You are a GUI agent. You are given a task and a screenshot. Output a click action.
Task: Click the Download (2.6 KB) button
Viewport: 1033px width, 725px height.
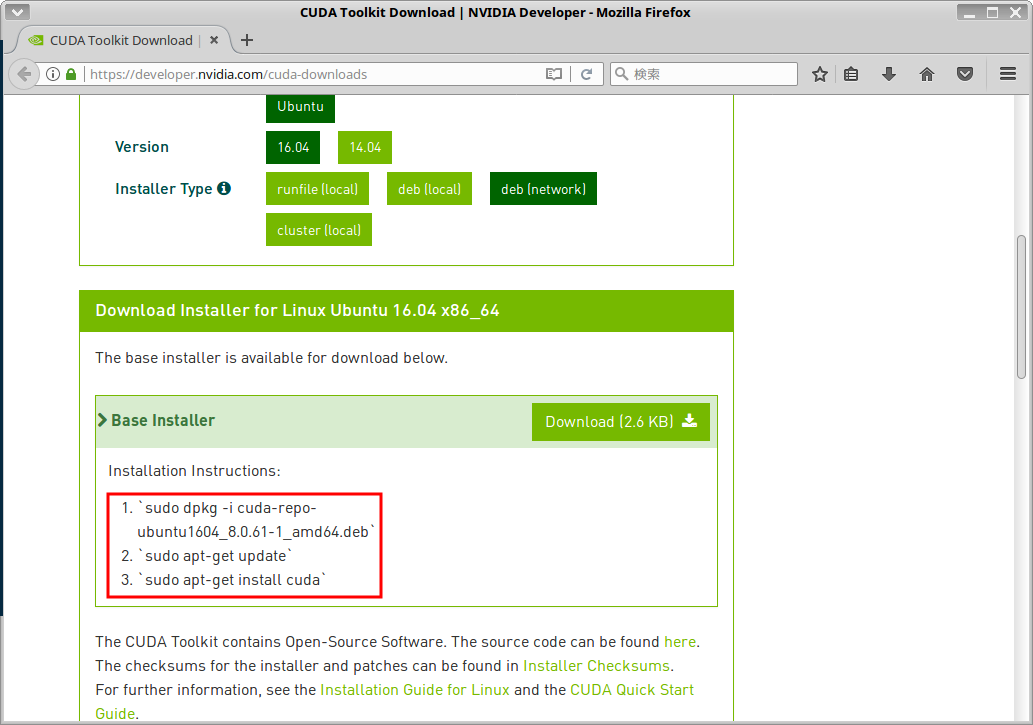pos(620,422)
